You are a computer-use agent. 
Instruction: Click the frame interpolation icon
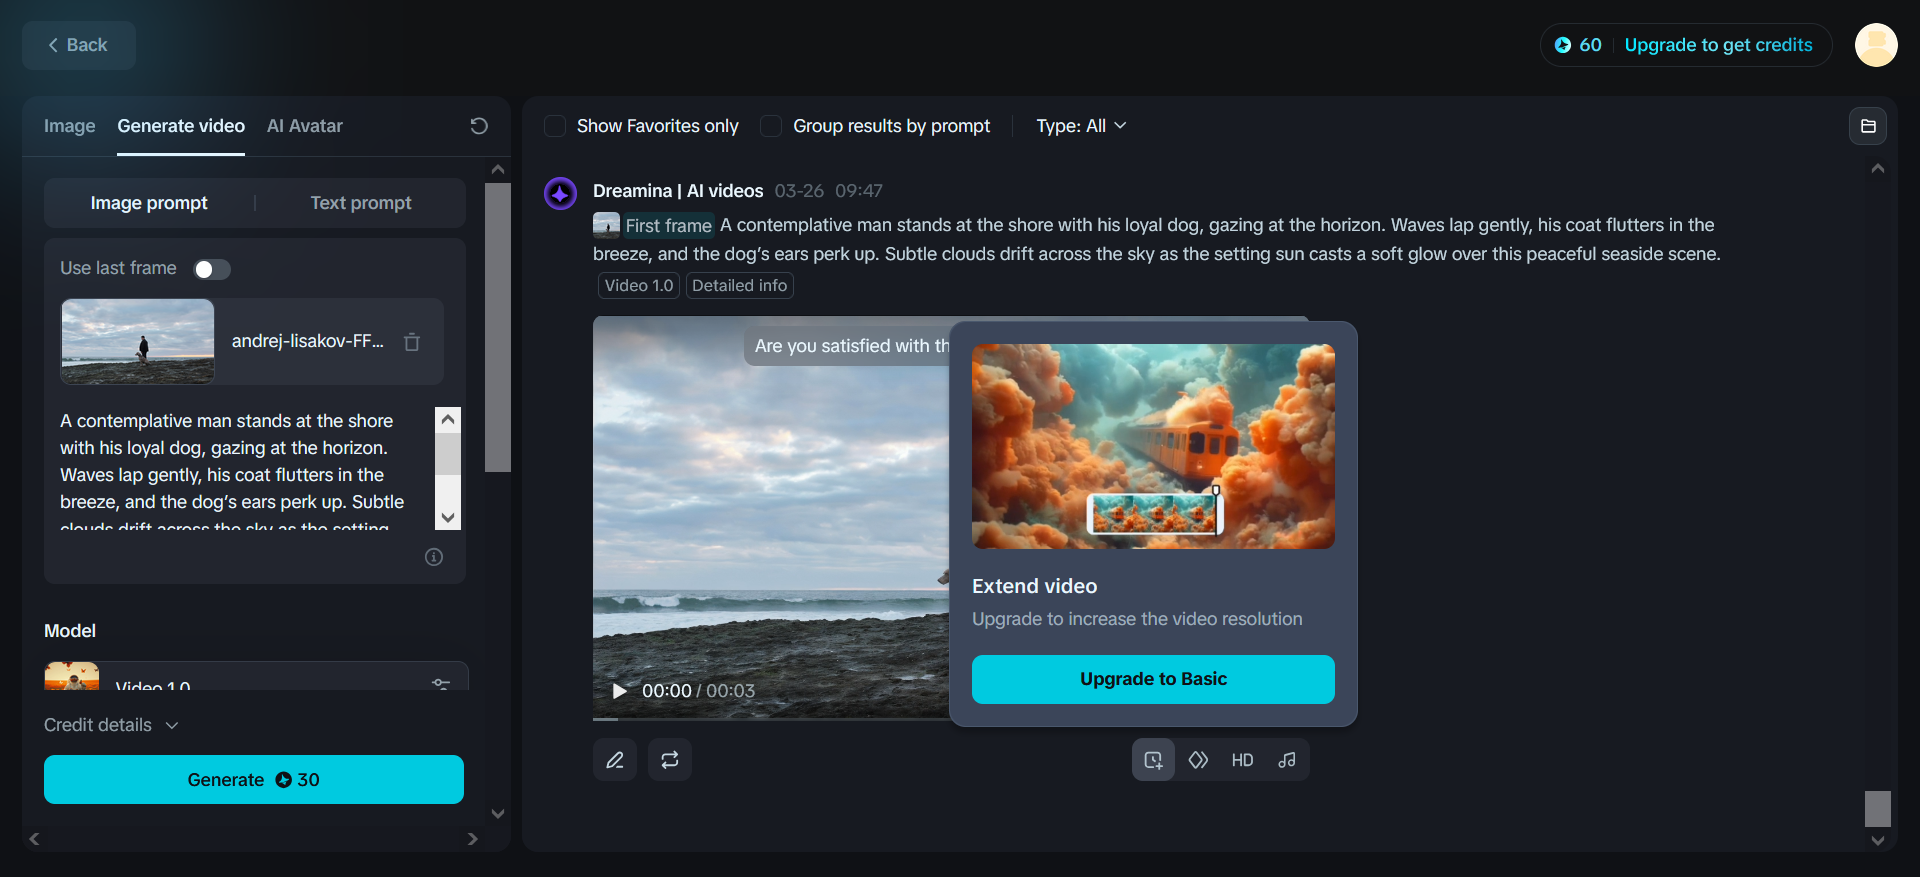[1198, 760]
